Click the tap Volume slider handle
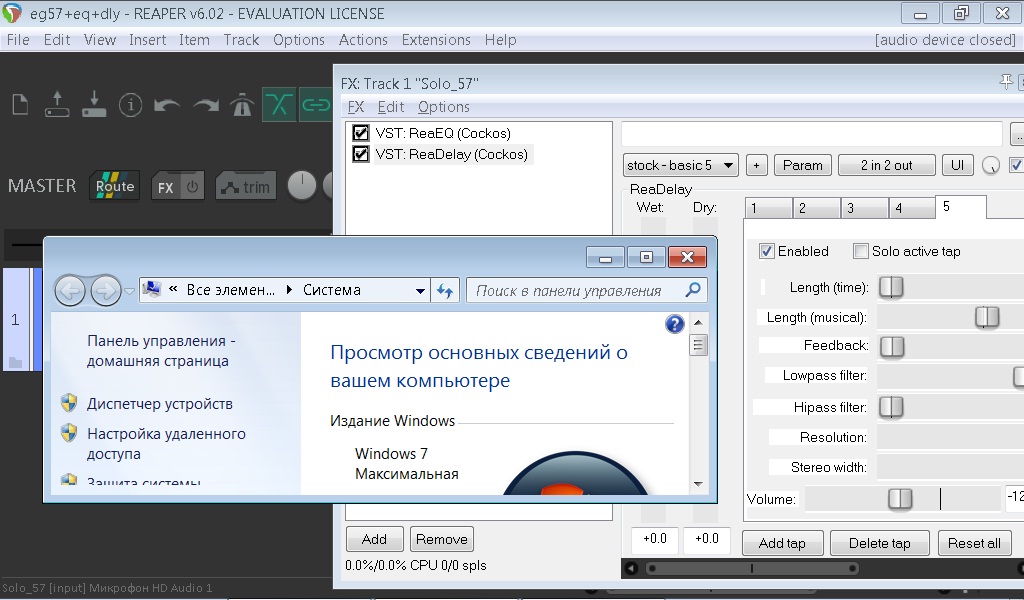This screenshot has width=1024, height=600. point(900,499)
